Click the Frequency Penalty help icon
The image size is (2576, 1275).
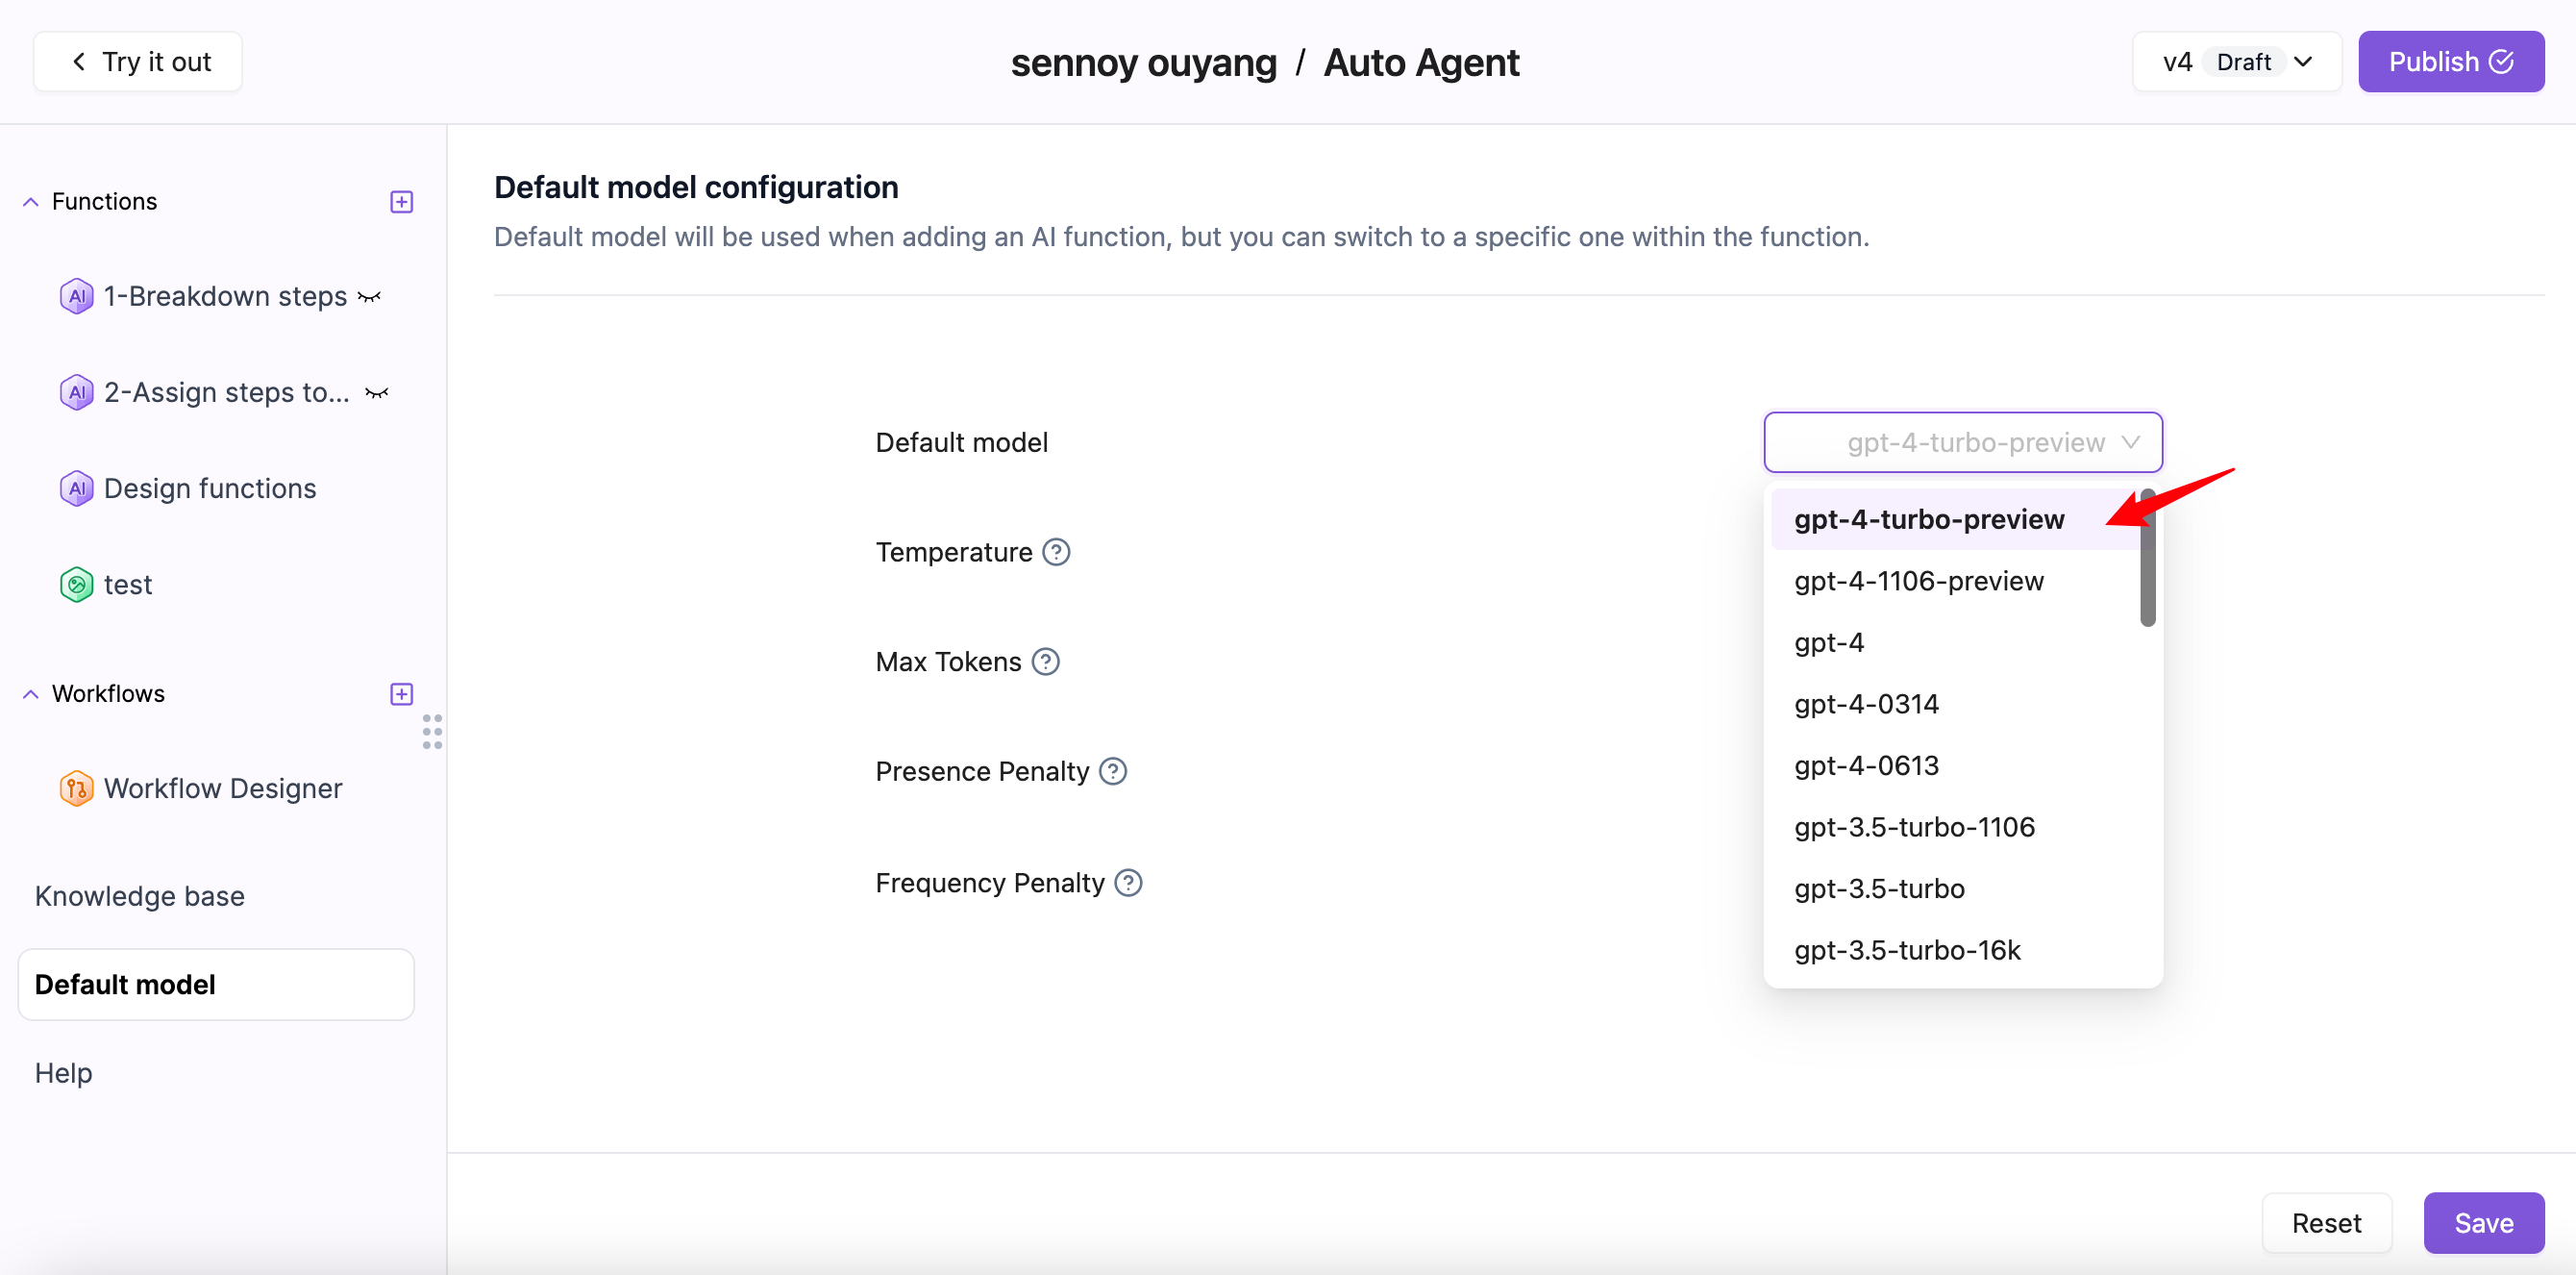1128,883
